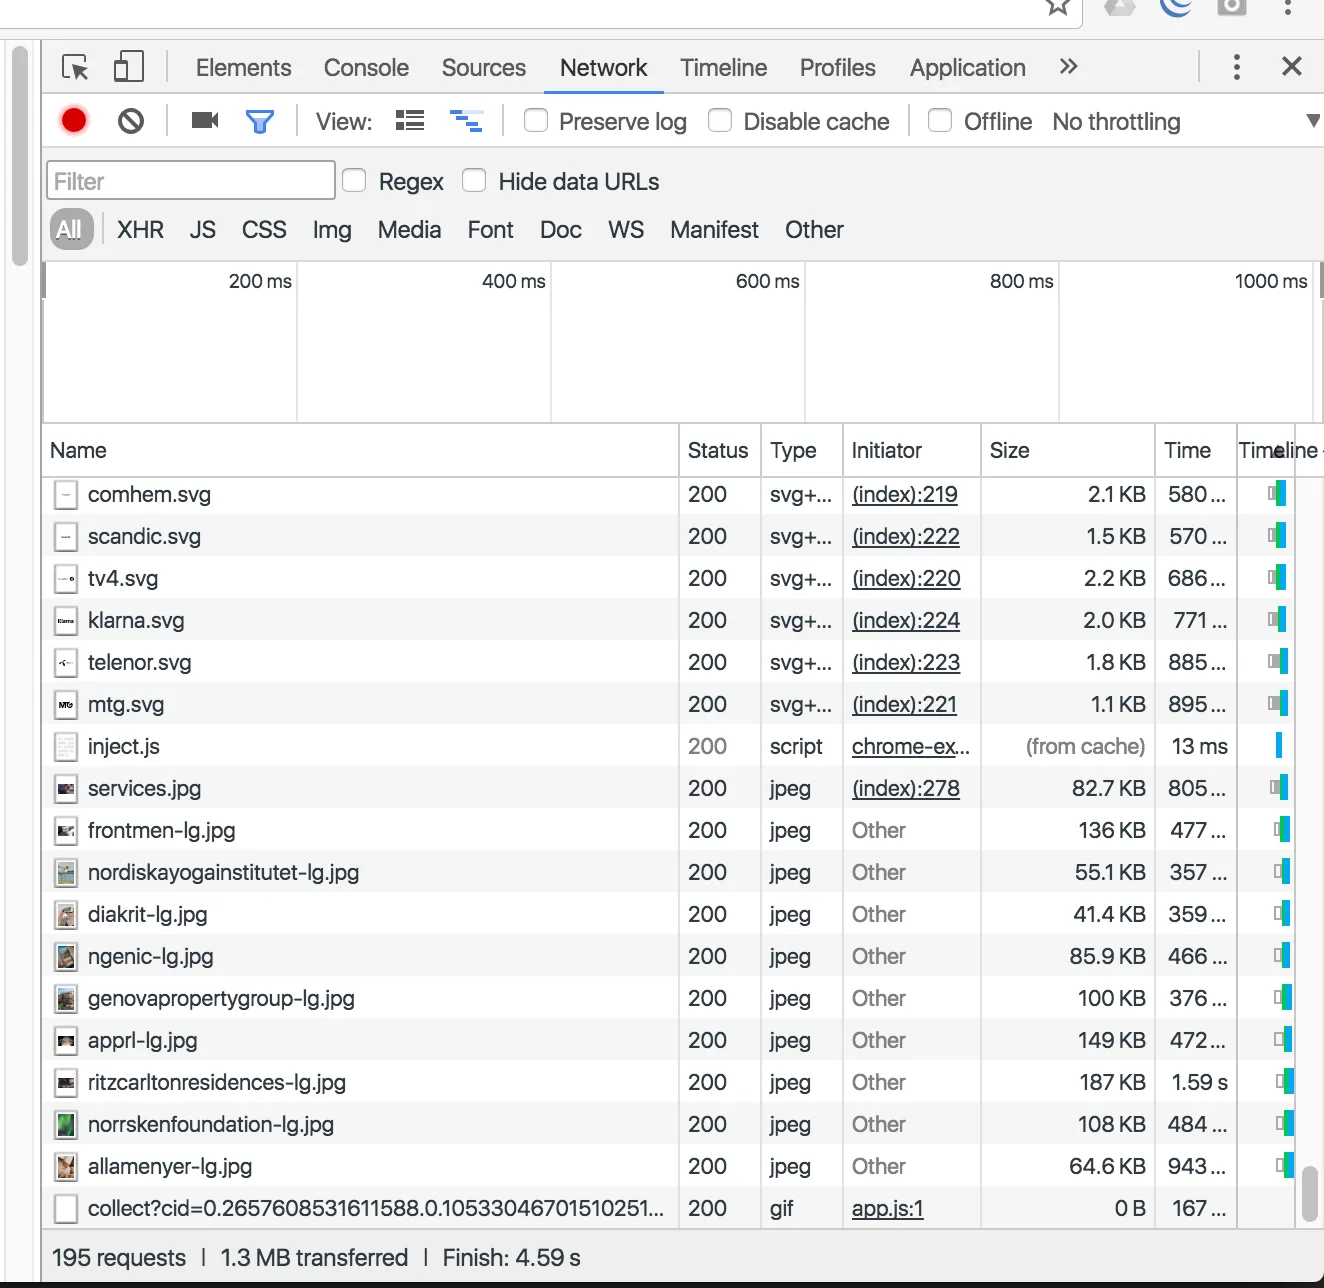
Task: Open the Profiles tab
Action: [x=838, y=67]
